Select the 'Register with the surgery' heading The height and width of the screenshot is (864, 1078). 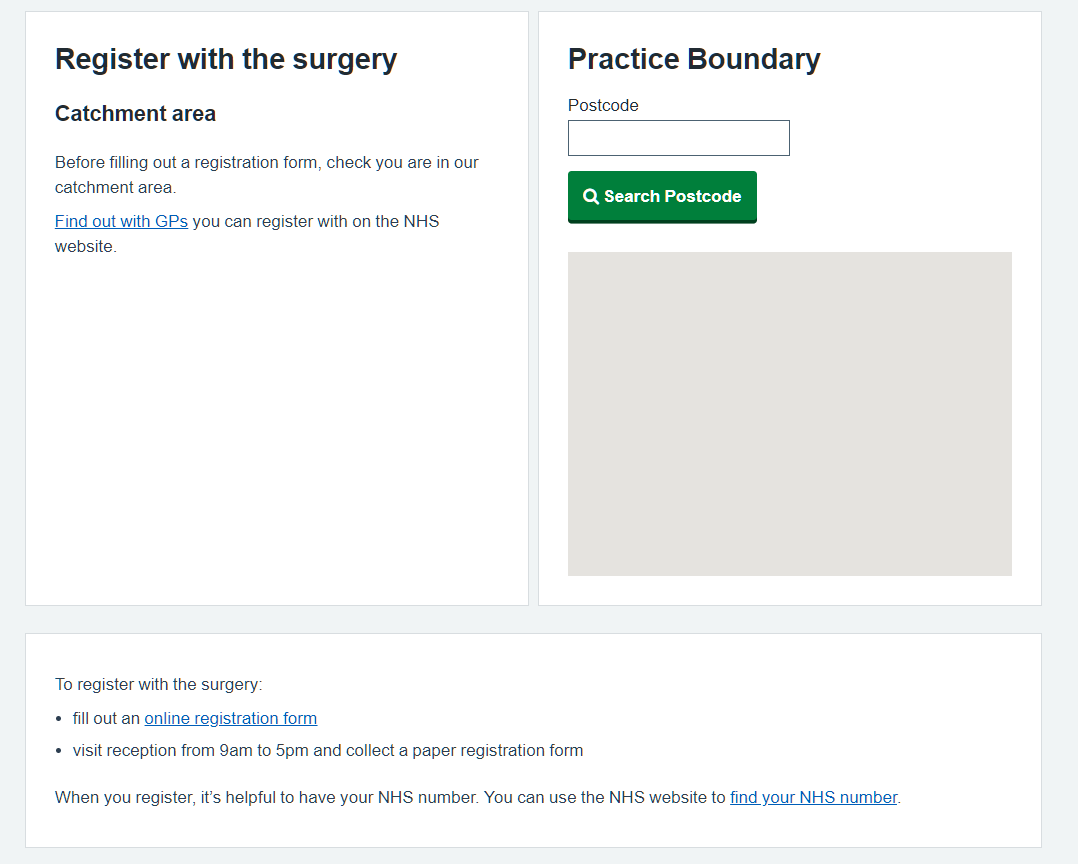pos(225,59)
